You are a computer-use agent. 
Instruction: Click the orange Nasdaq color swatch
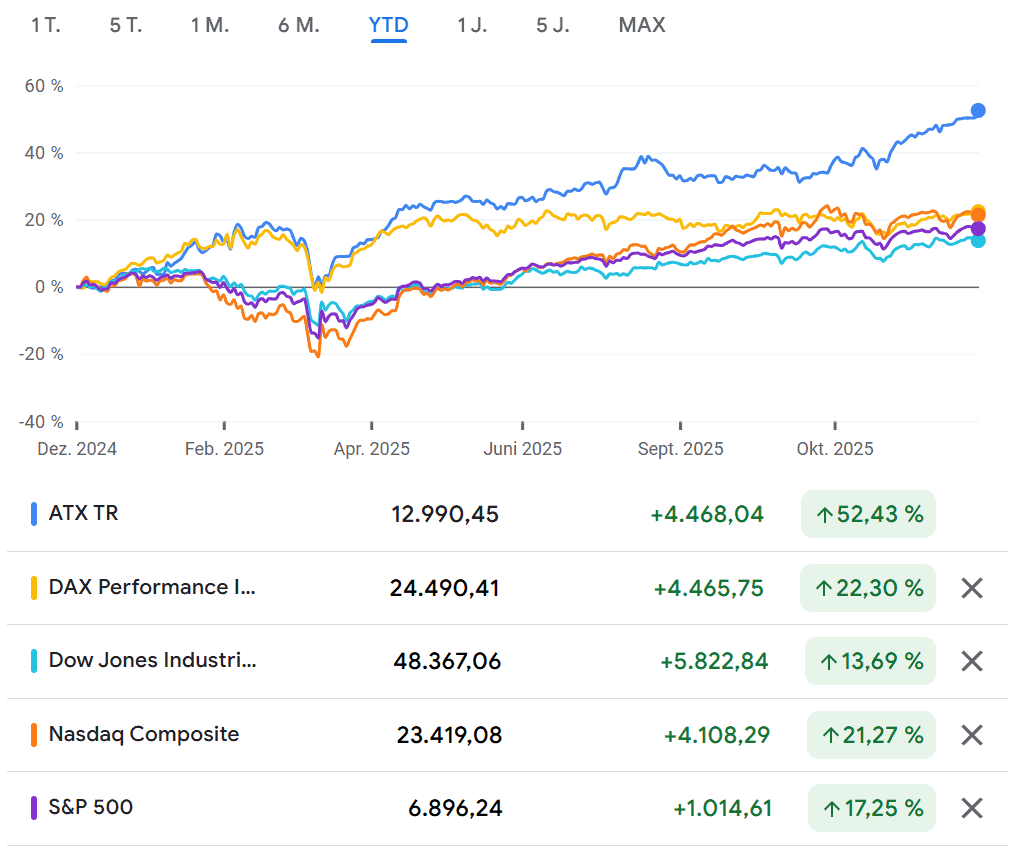(x=35, y=735)
